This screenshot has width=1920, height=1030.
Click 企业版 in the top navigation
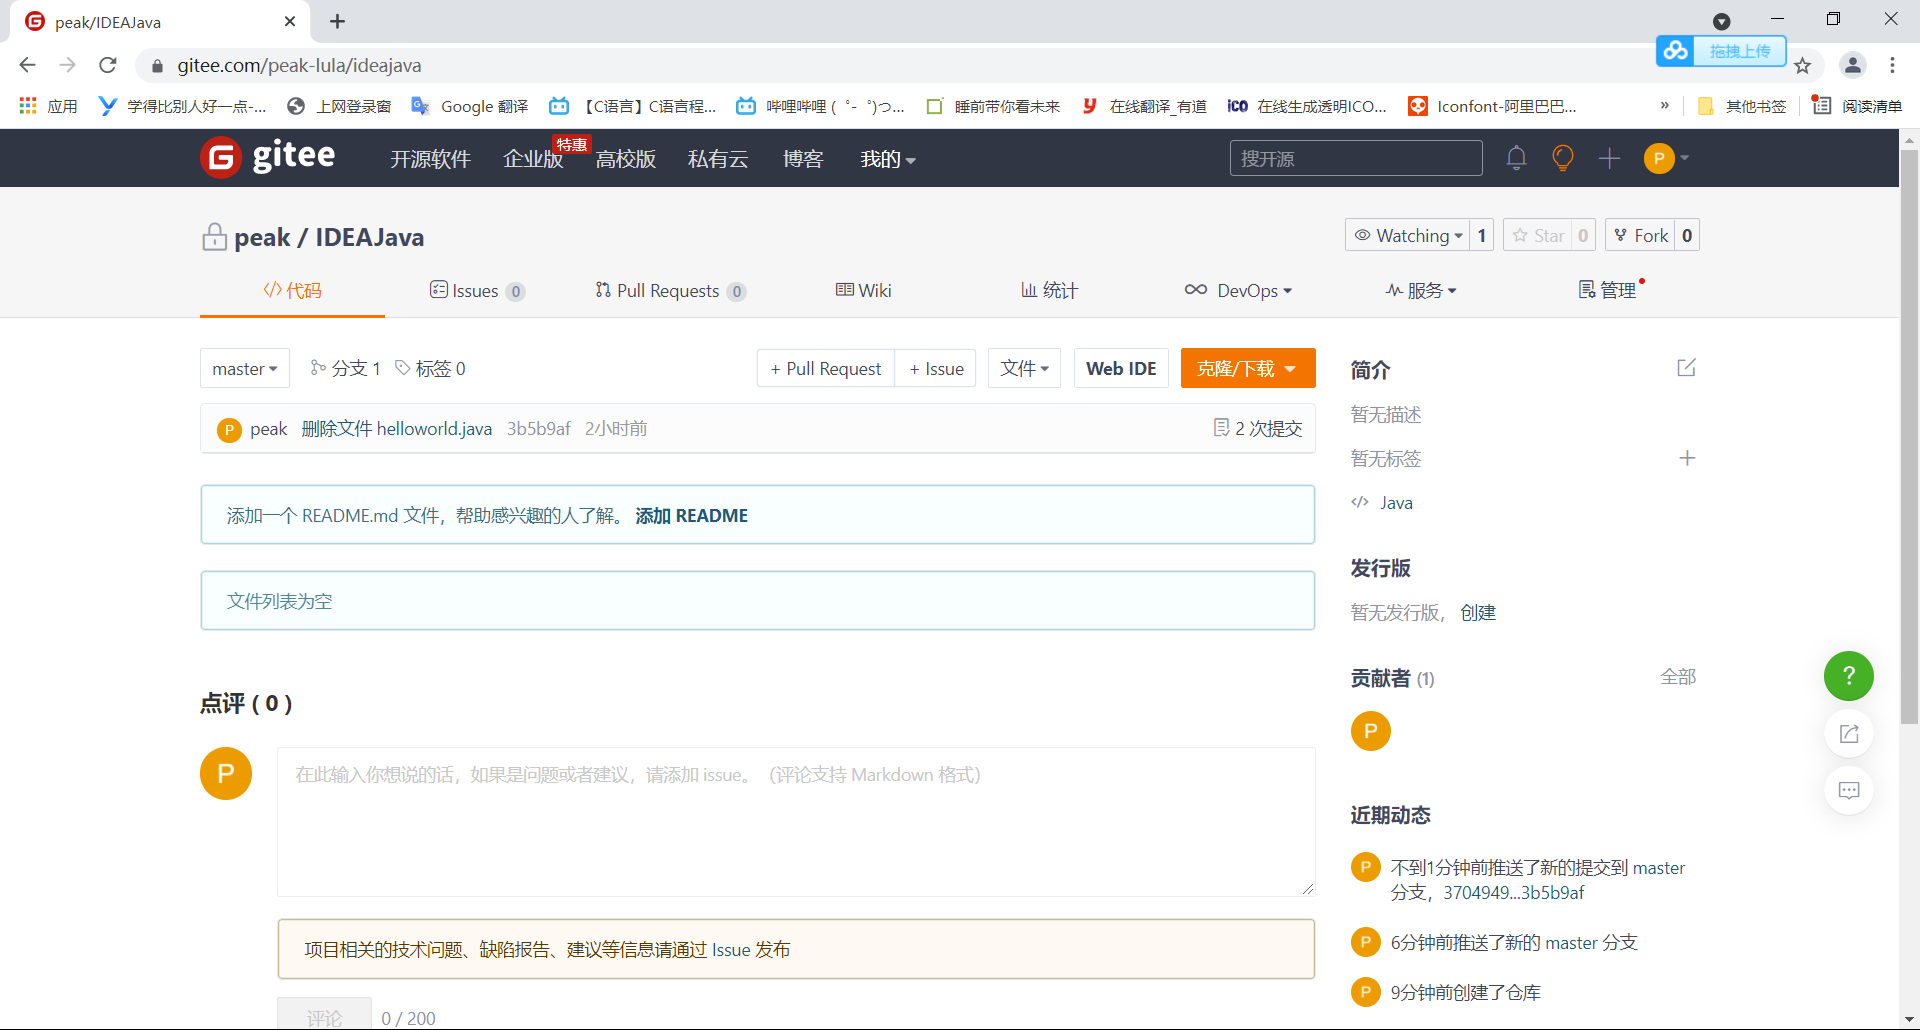533,159
